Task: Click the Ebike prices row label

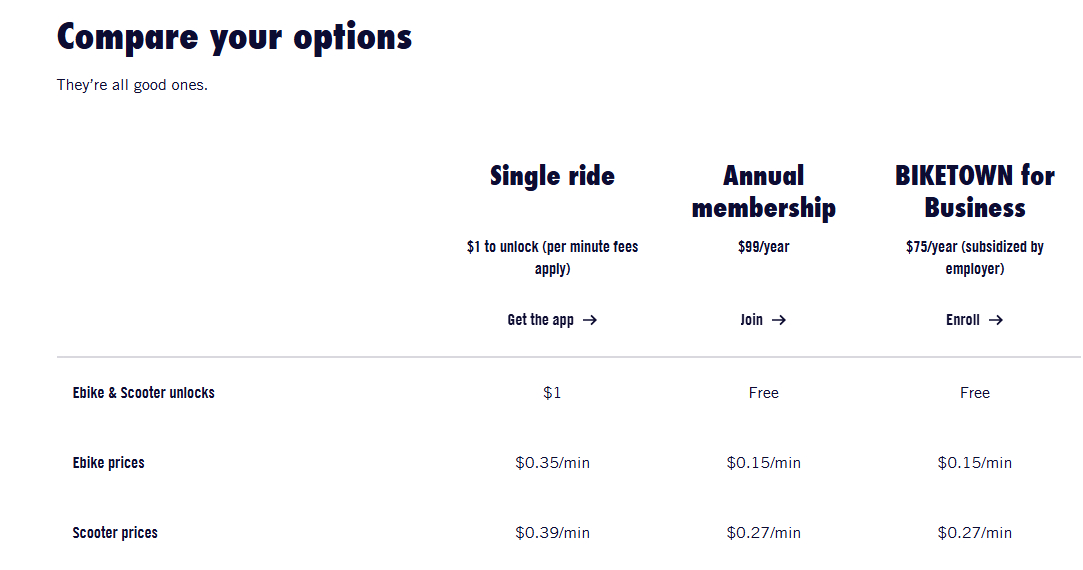Action: [x=108, y=463]
